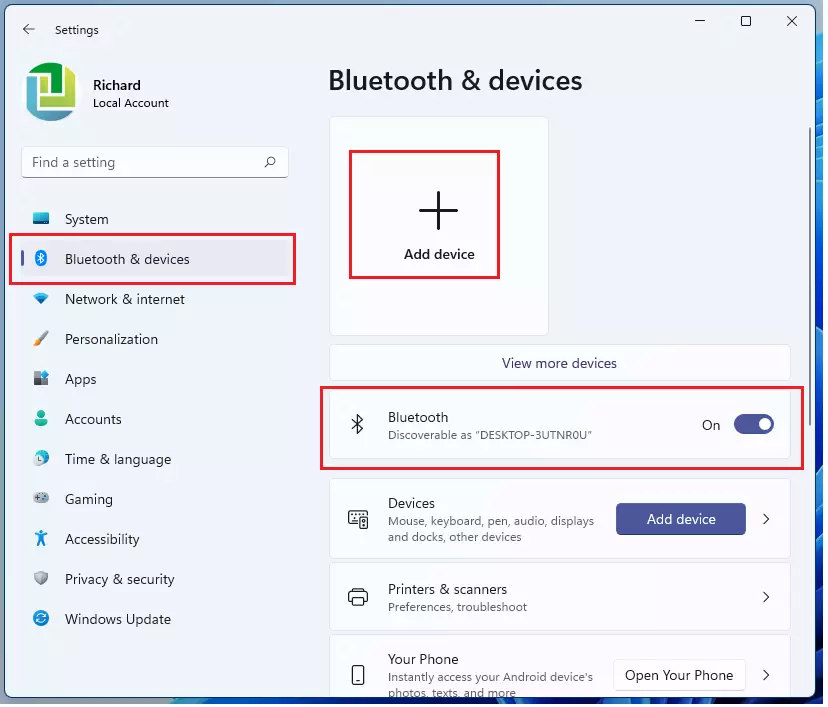Click the Printers & scanners title text
Viewport: 828px width, 707px height.
[x=449, y=591]
